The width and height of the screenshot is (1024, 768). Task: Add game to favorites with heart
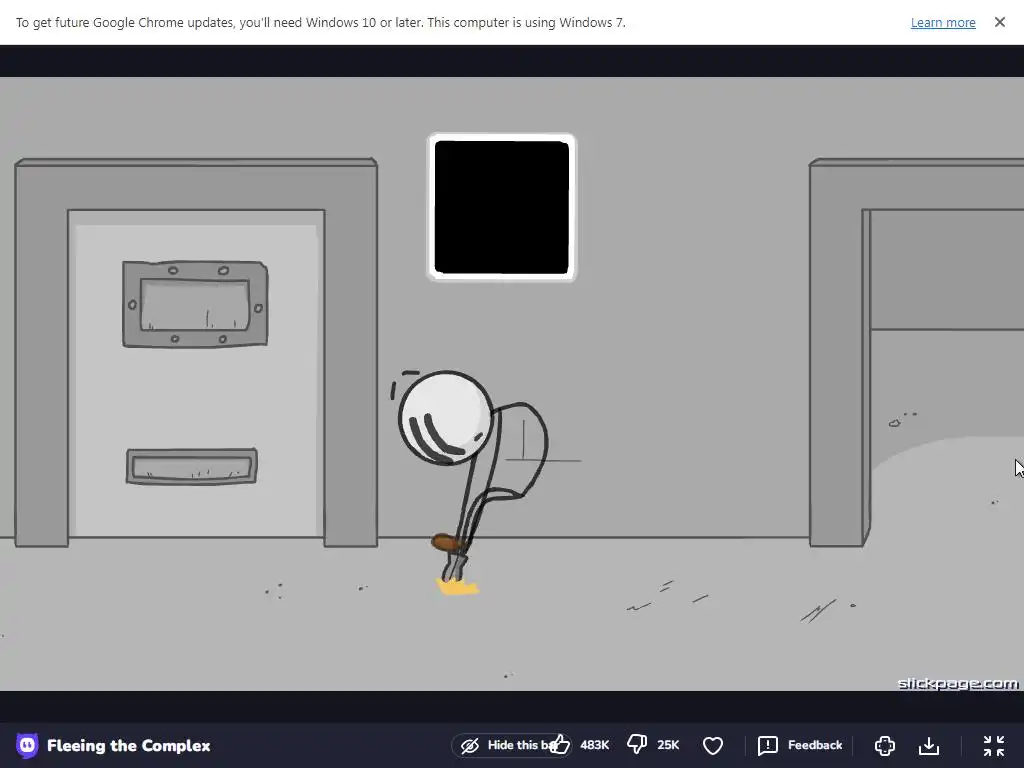pyautogui.click(x=712, y=745)
